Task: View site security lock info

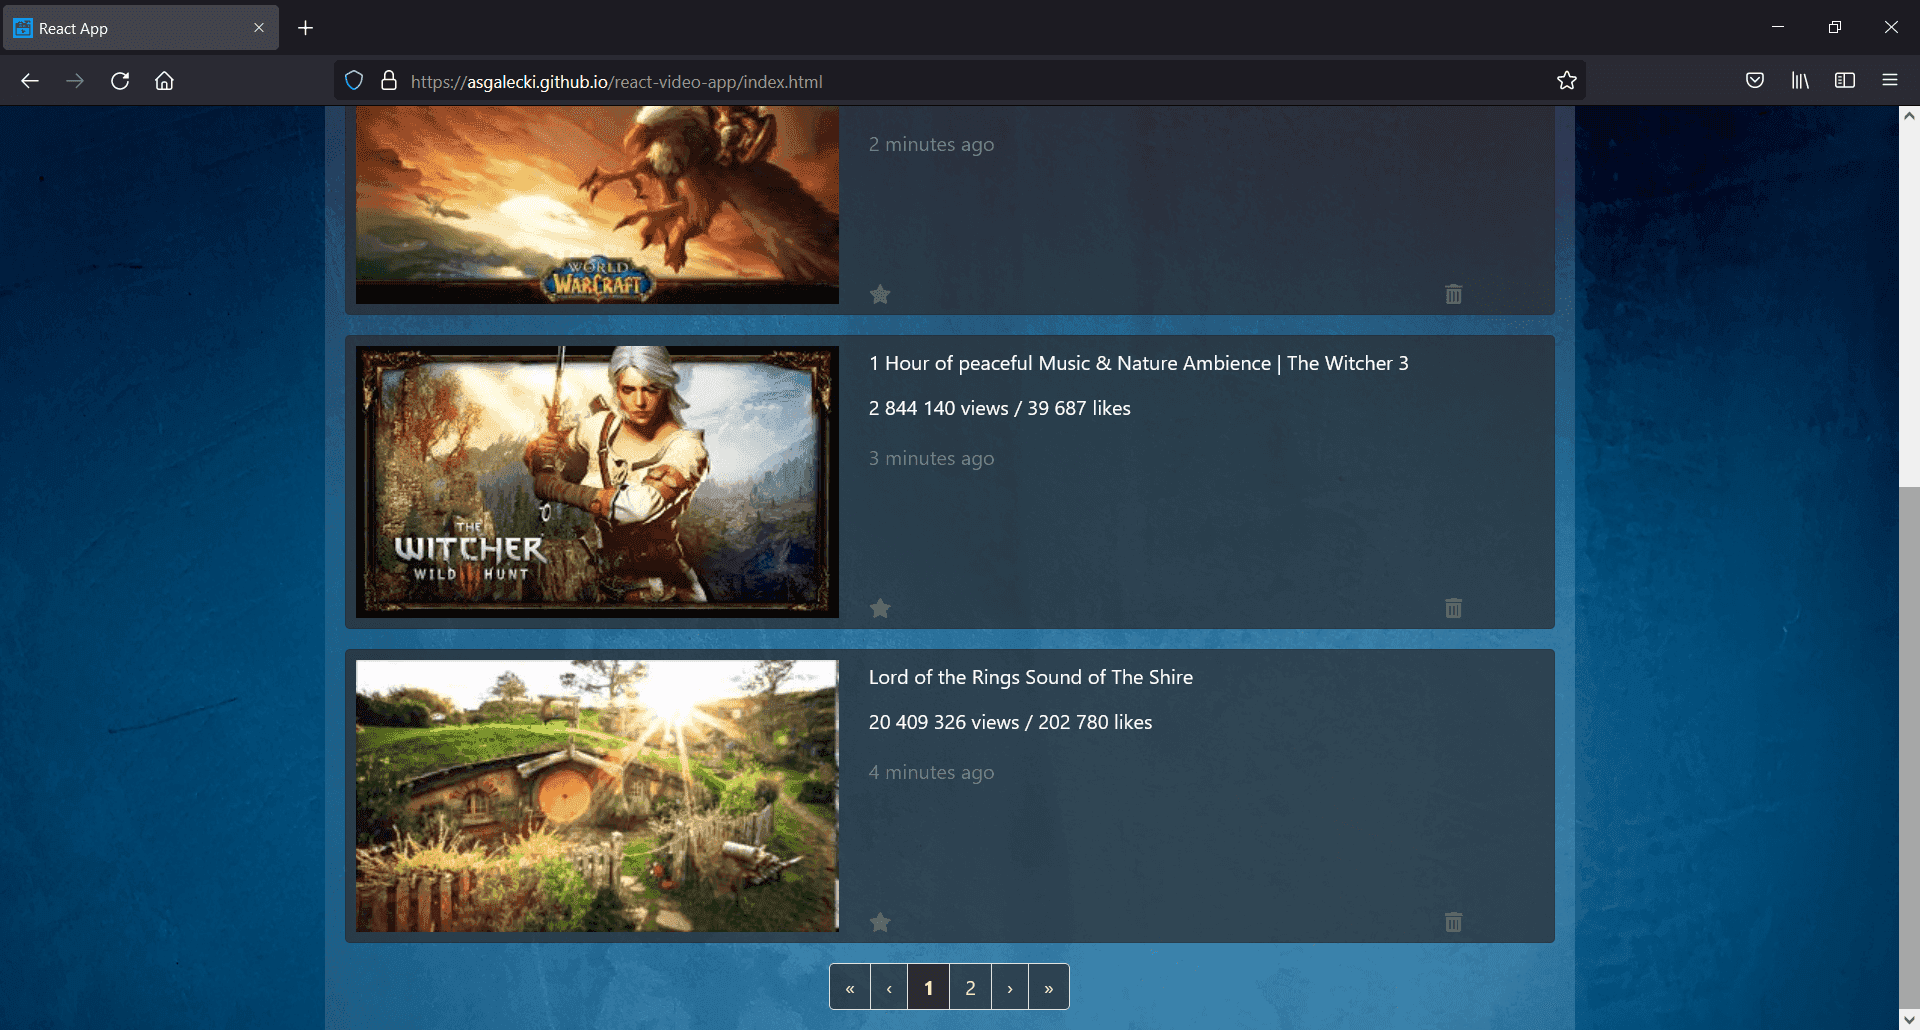Action: (389, 81)
